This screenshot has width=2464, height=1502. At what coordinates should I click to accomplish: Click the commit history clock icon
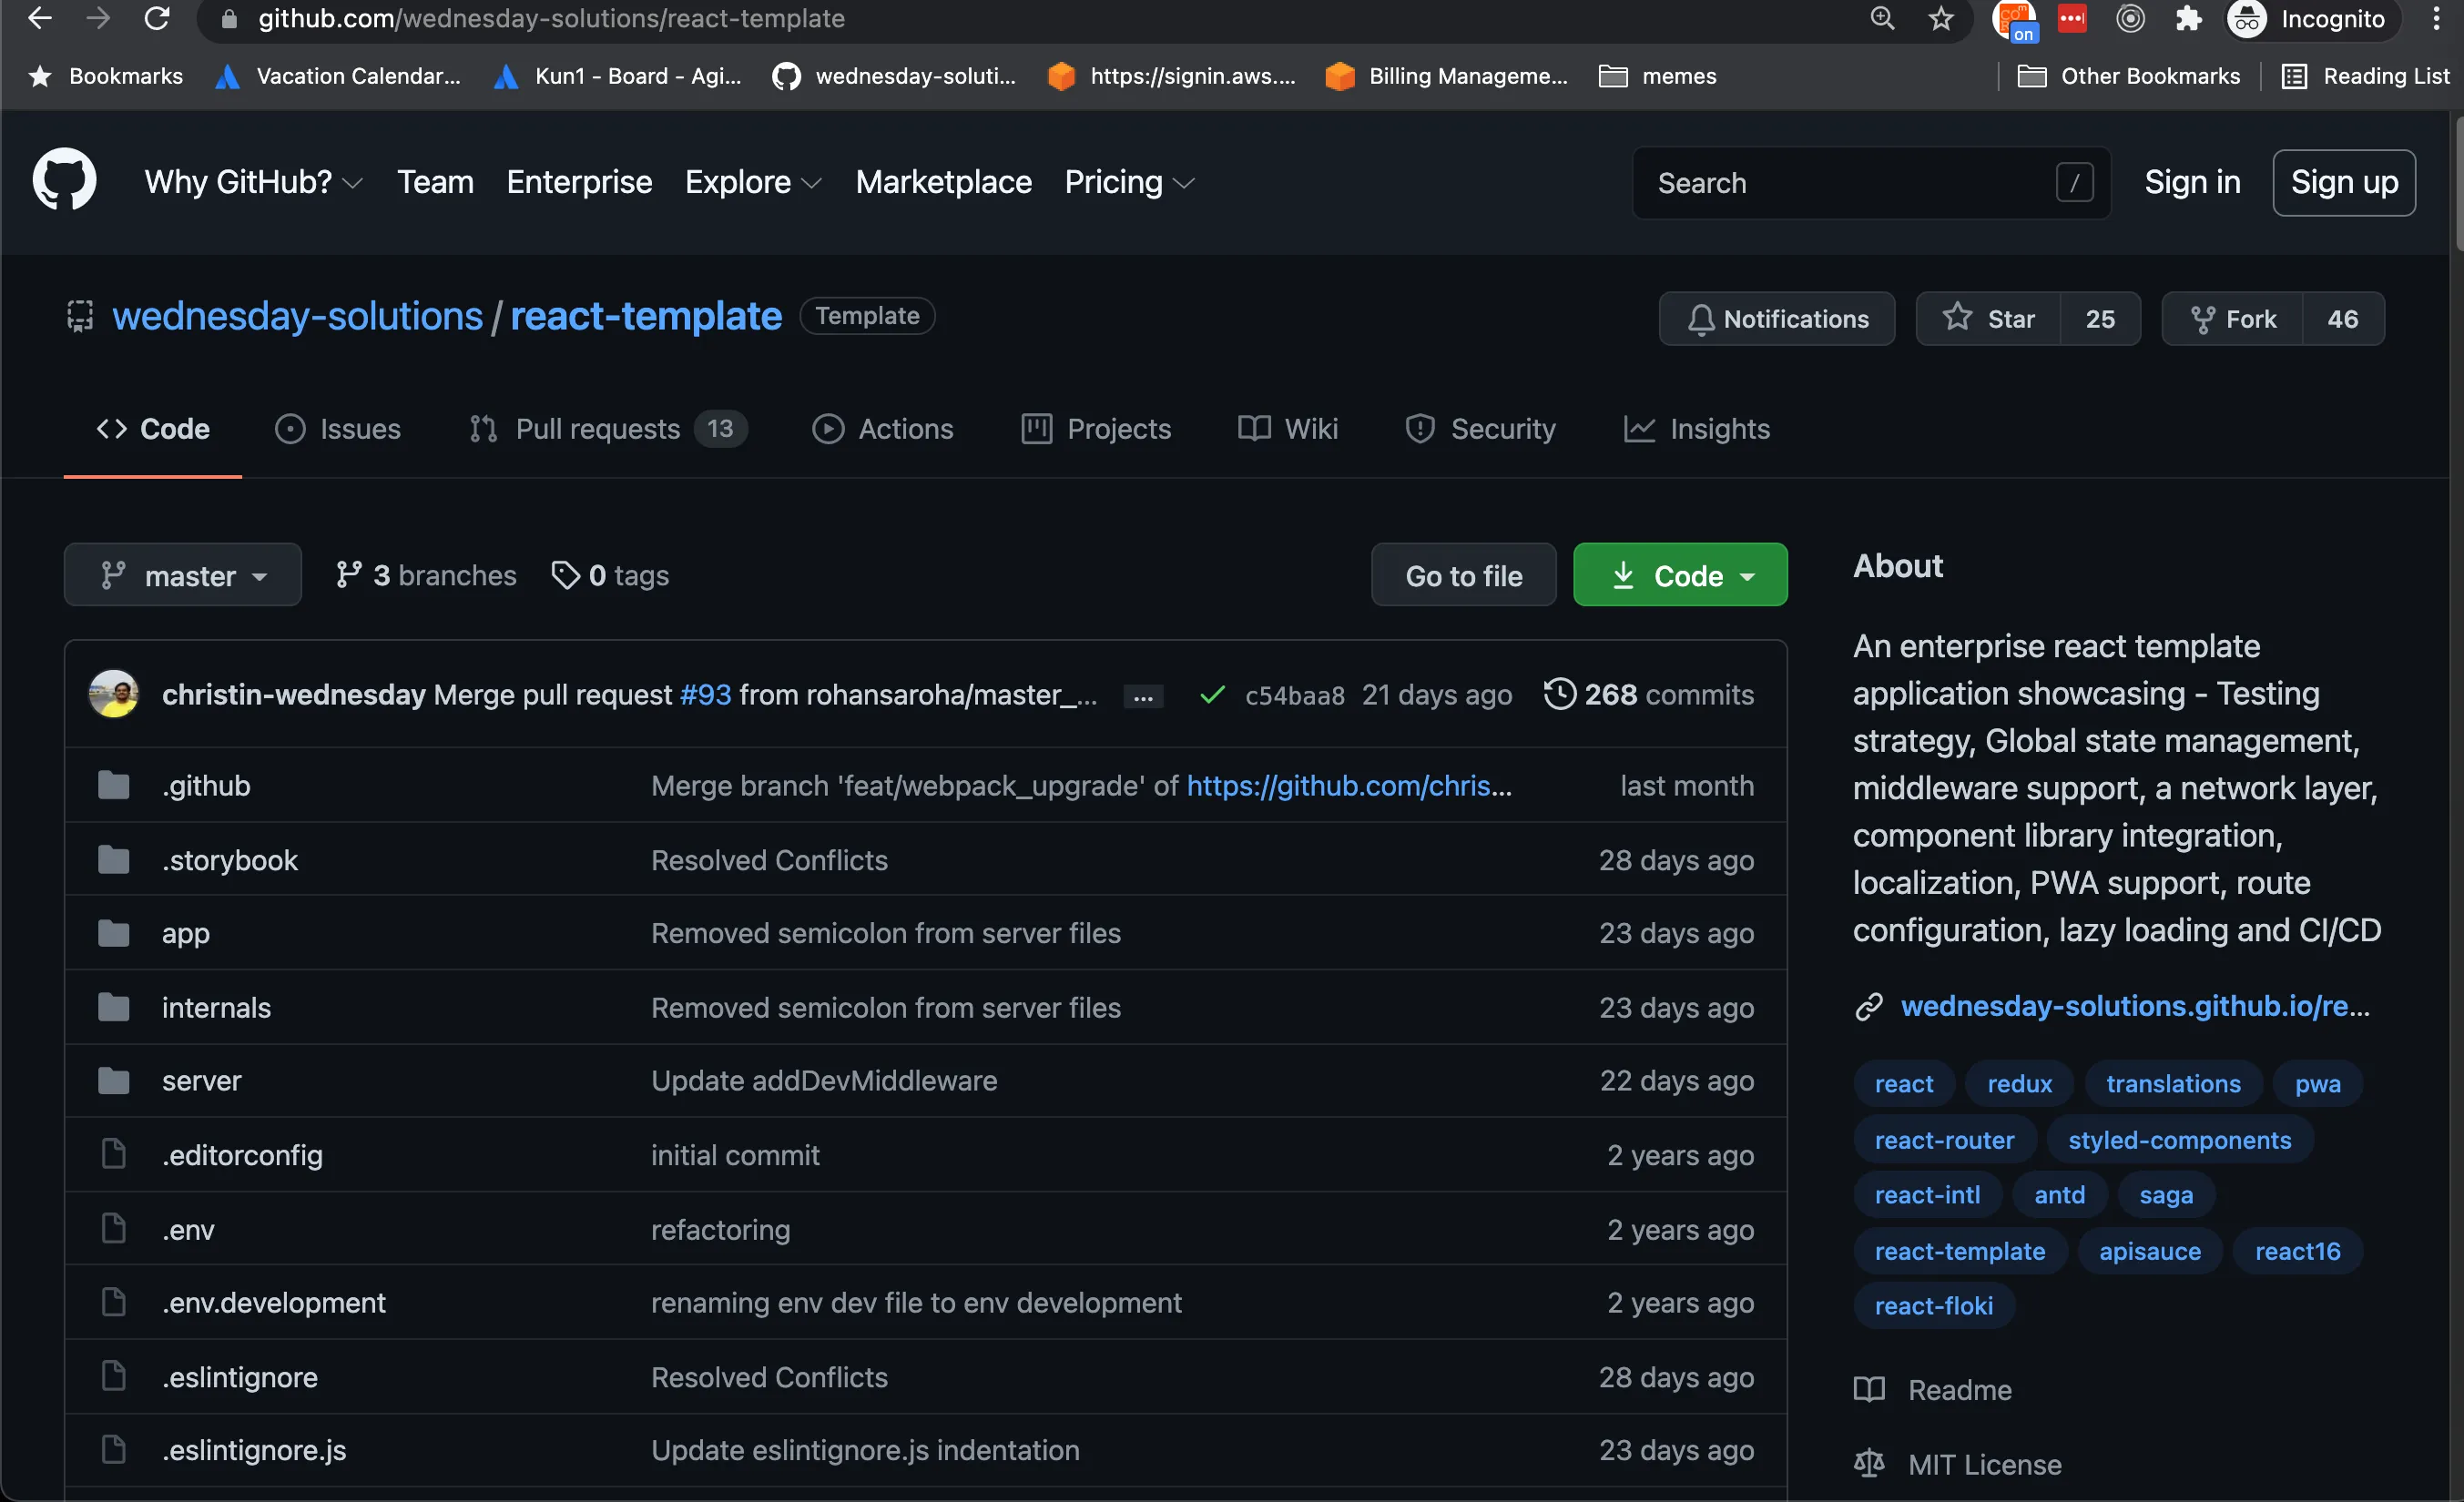tap(1560, 693)
